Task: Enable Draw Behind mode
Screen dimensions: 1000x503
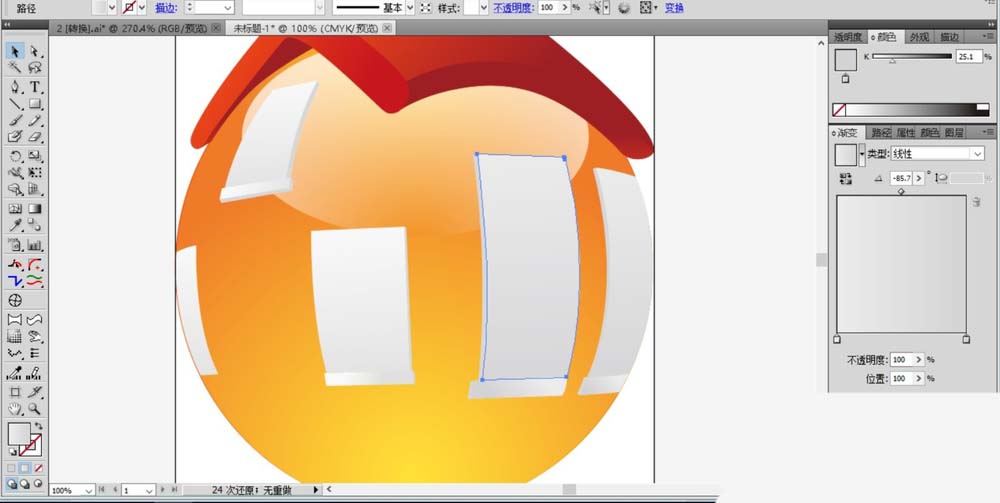Action: pyautogui.click(x=25, y=483)
